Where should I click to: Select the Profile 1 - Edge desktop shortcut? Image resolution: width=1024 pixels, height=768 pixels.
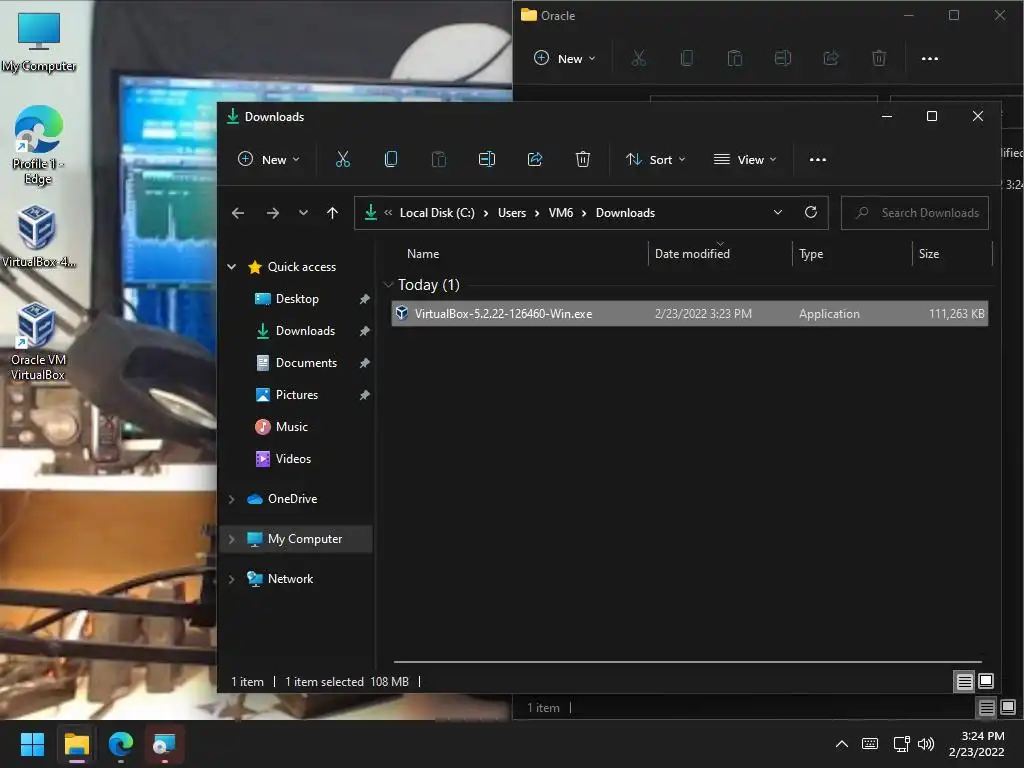coord(38,145)
